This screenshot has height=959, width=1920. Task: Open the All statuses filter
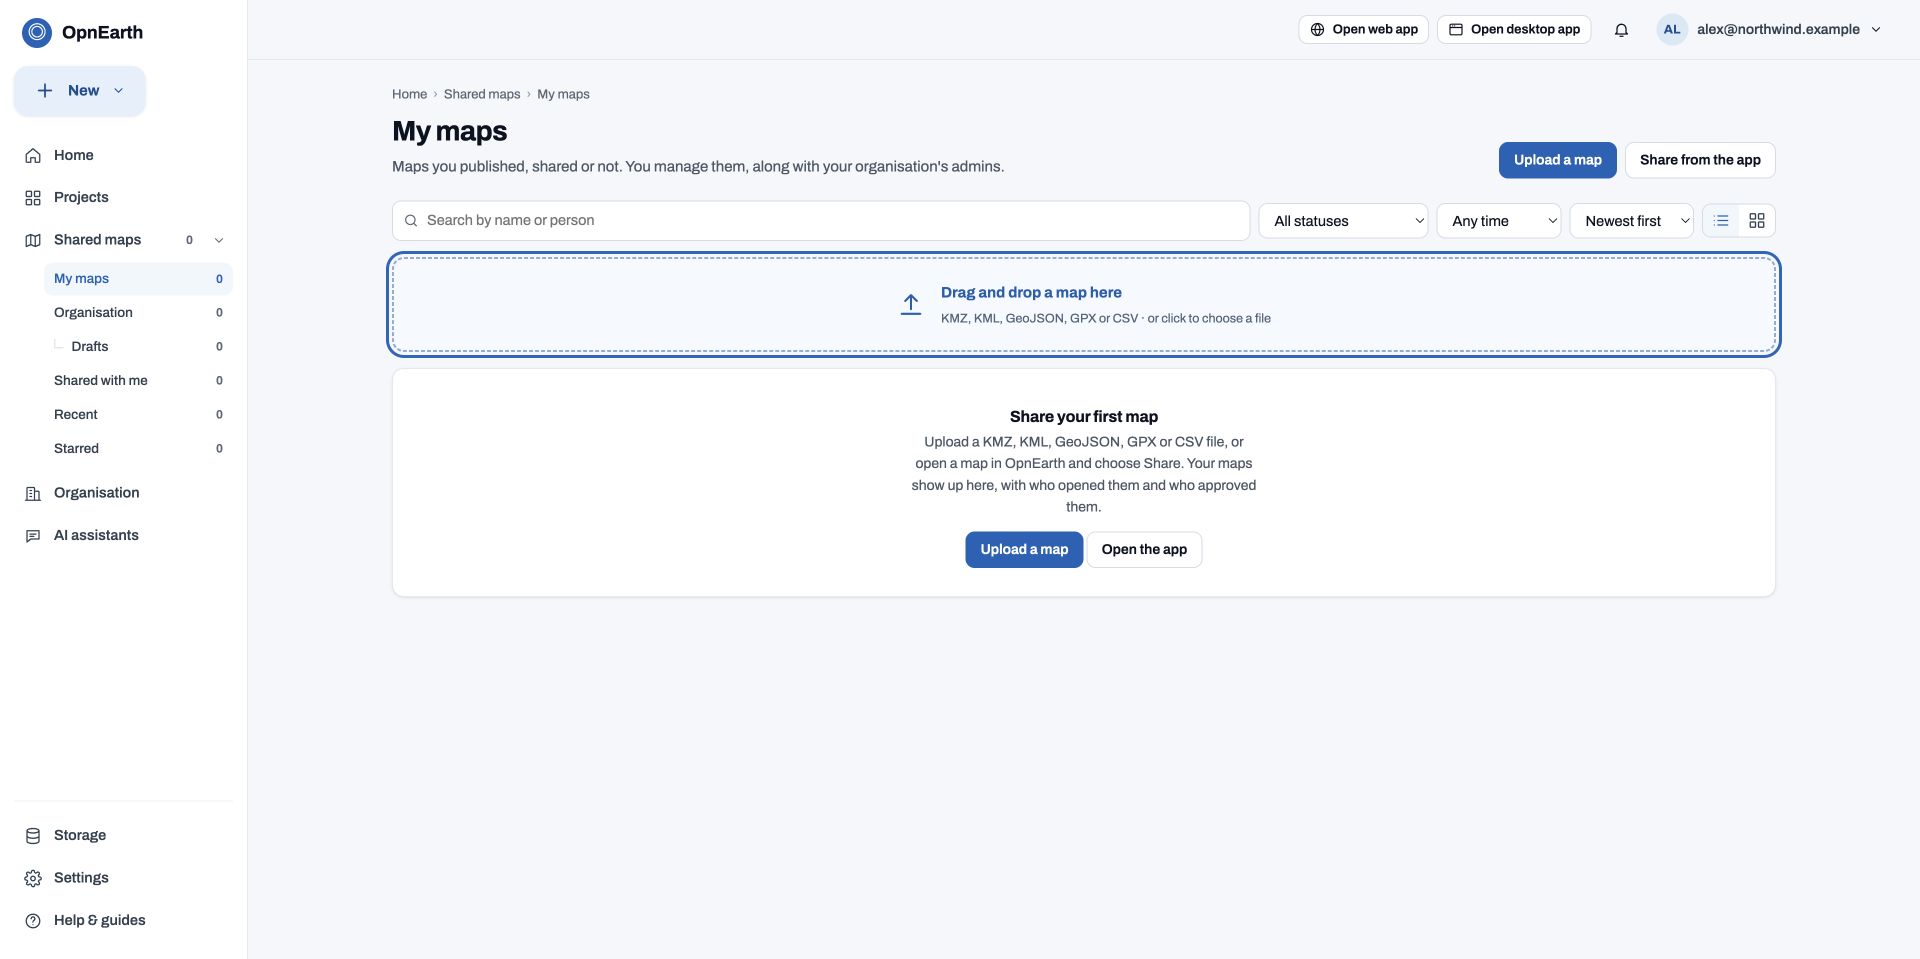pyautogui.click(x=1343, y=221)
